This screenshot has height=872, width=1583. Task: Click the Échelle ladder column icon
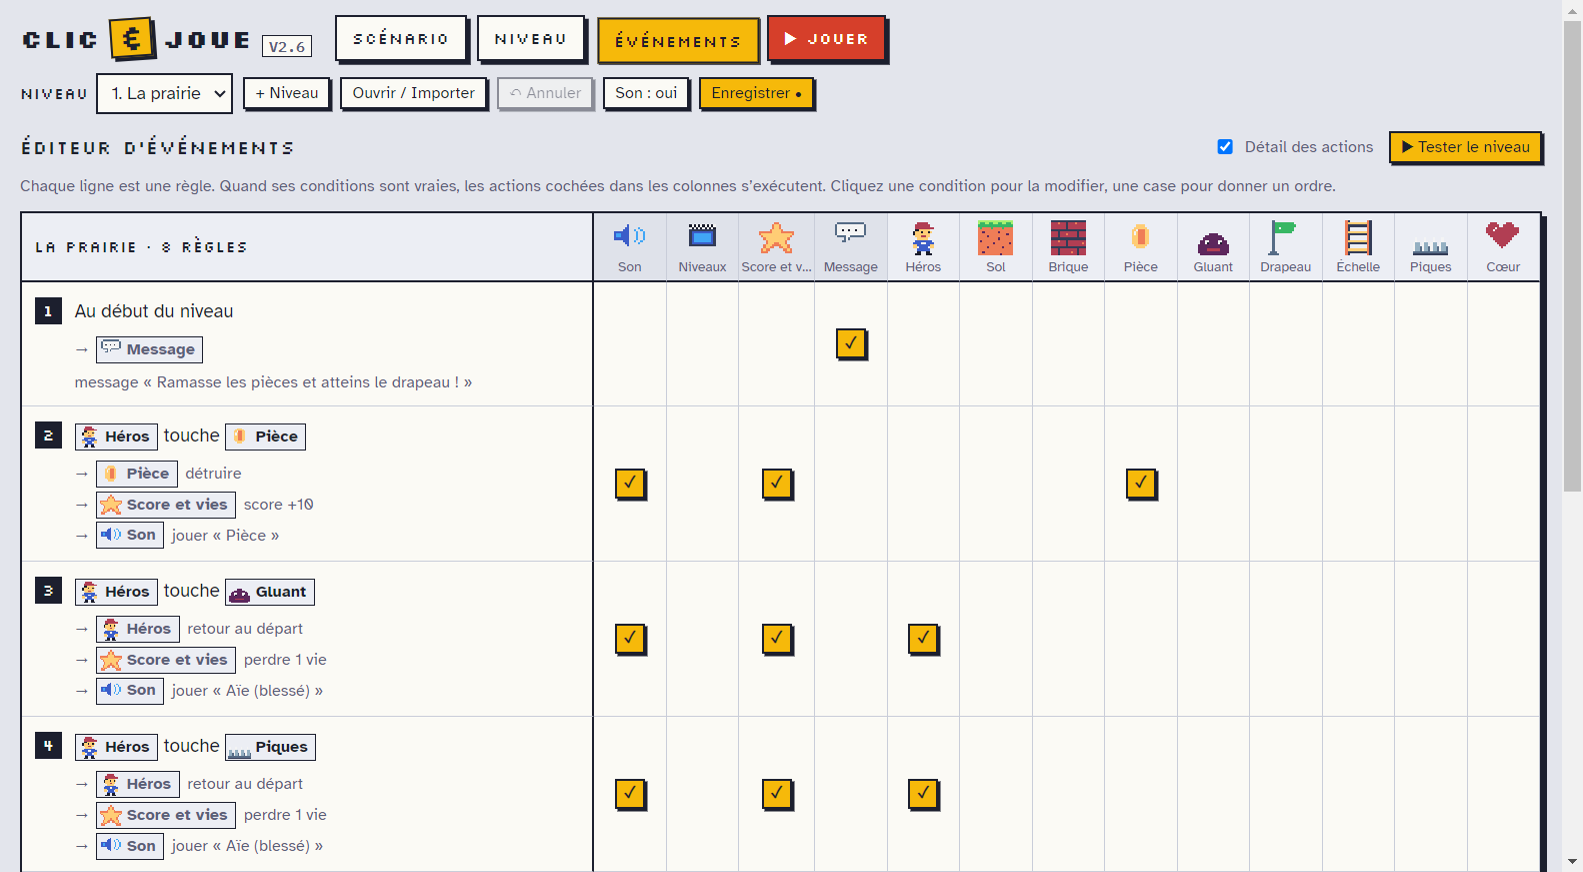click(1358, 238)
